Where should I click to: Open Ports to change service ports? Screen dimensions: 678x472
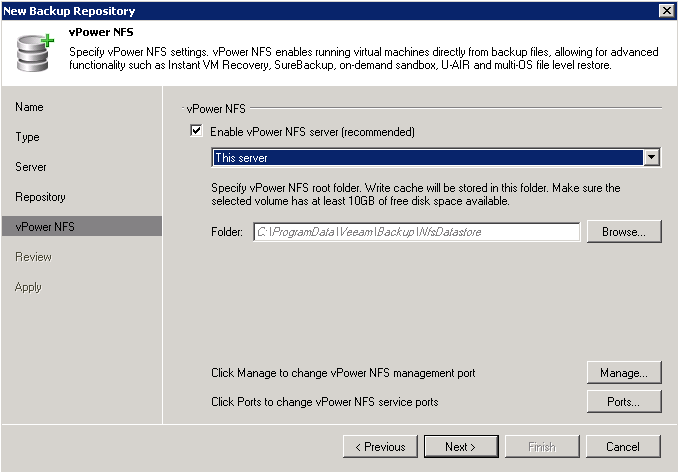(x=624, y=402)
